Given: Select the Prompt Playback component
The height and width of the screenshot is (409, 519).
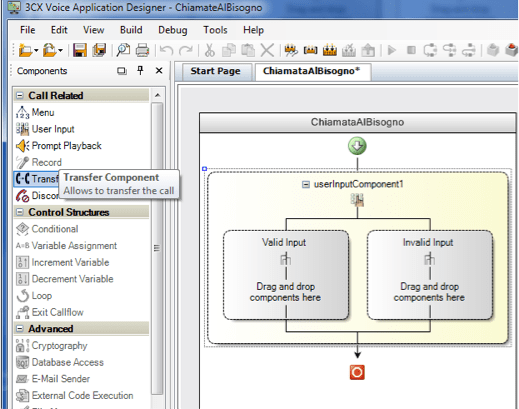Looking at the screenshot, I should coord(59,146).
